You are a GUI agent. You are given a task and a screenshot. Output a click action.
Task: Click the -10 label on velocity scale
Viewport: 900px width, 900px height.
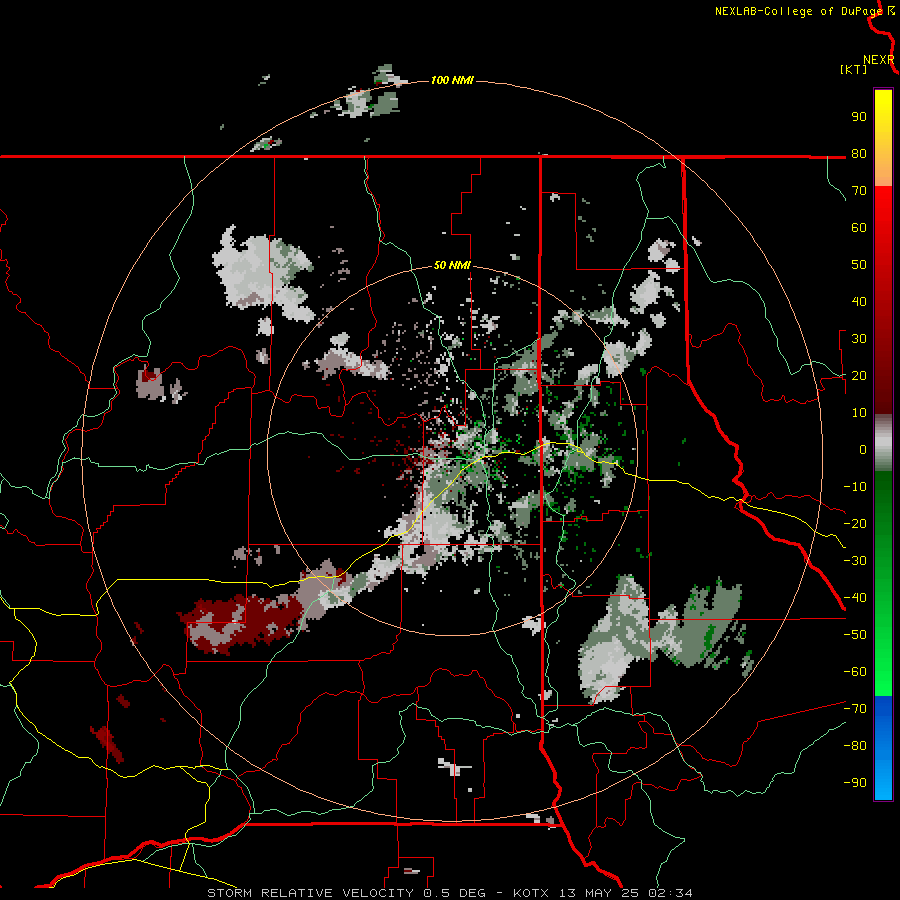click(855, 487)
